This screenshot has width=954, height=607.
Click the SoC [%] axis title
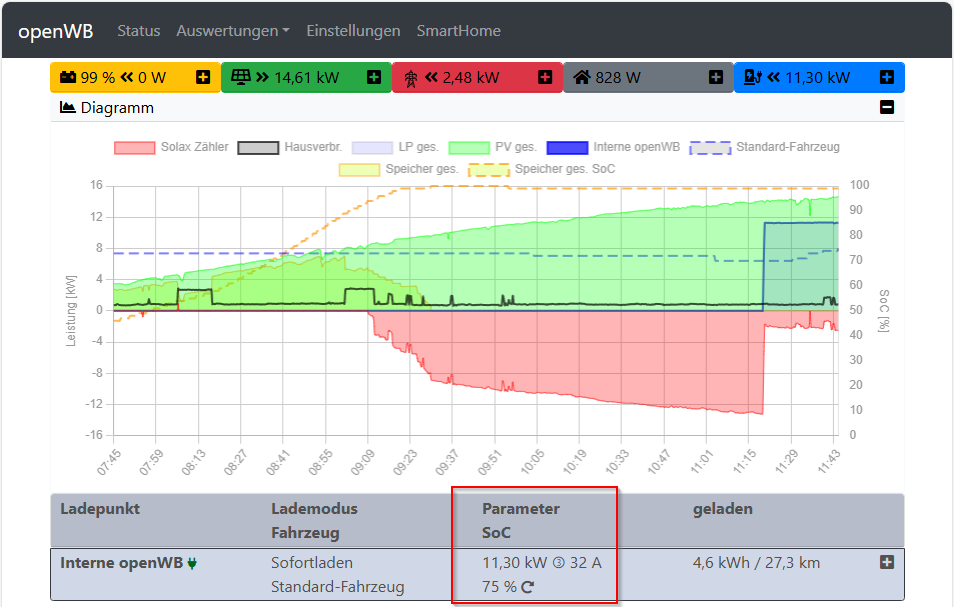pyautogui.click(x=883, y=311)
